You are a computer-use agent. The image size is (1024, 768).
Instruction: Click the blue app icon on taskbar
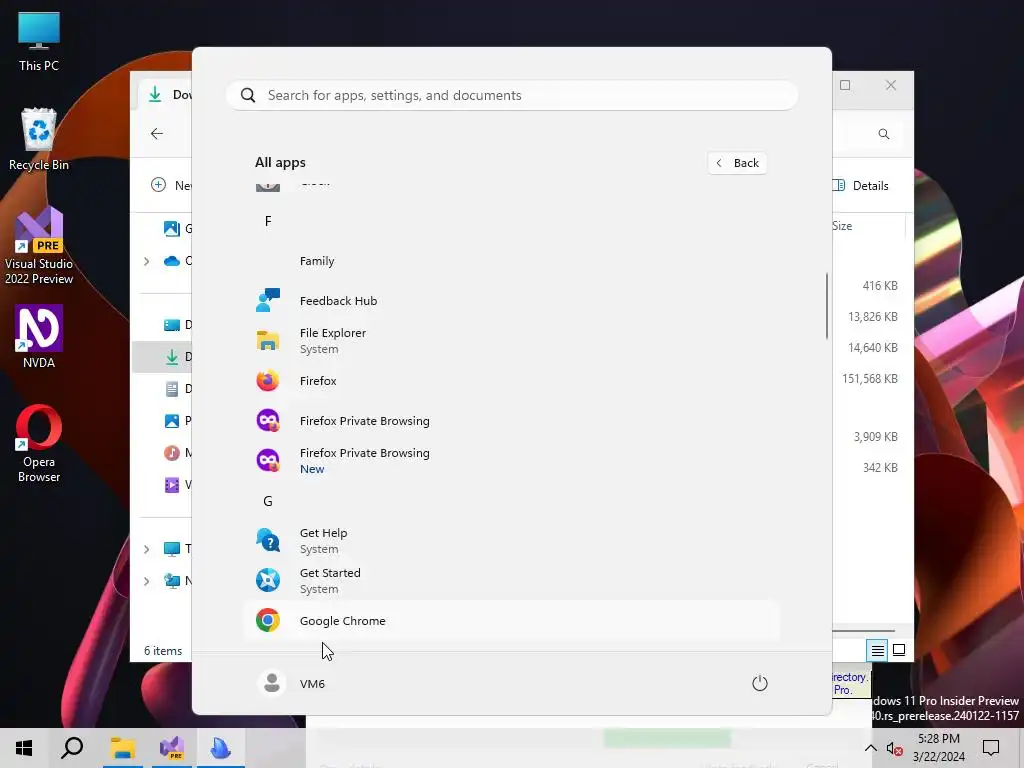(x=221, y=748)
